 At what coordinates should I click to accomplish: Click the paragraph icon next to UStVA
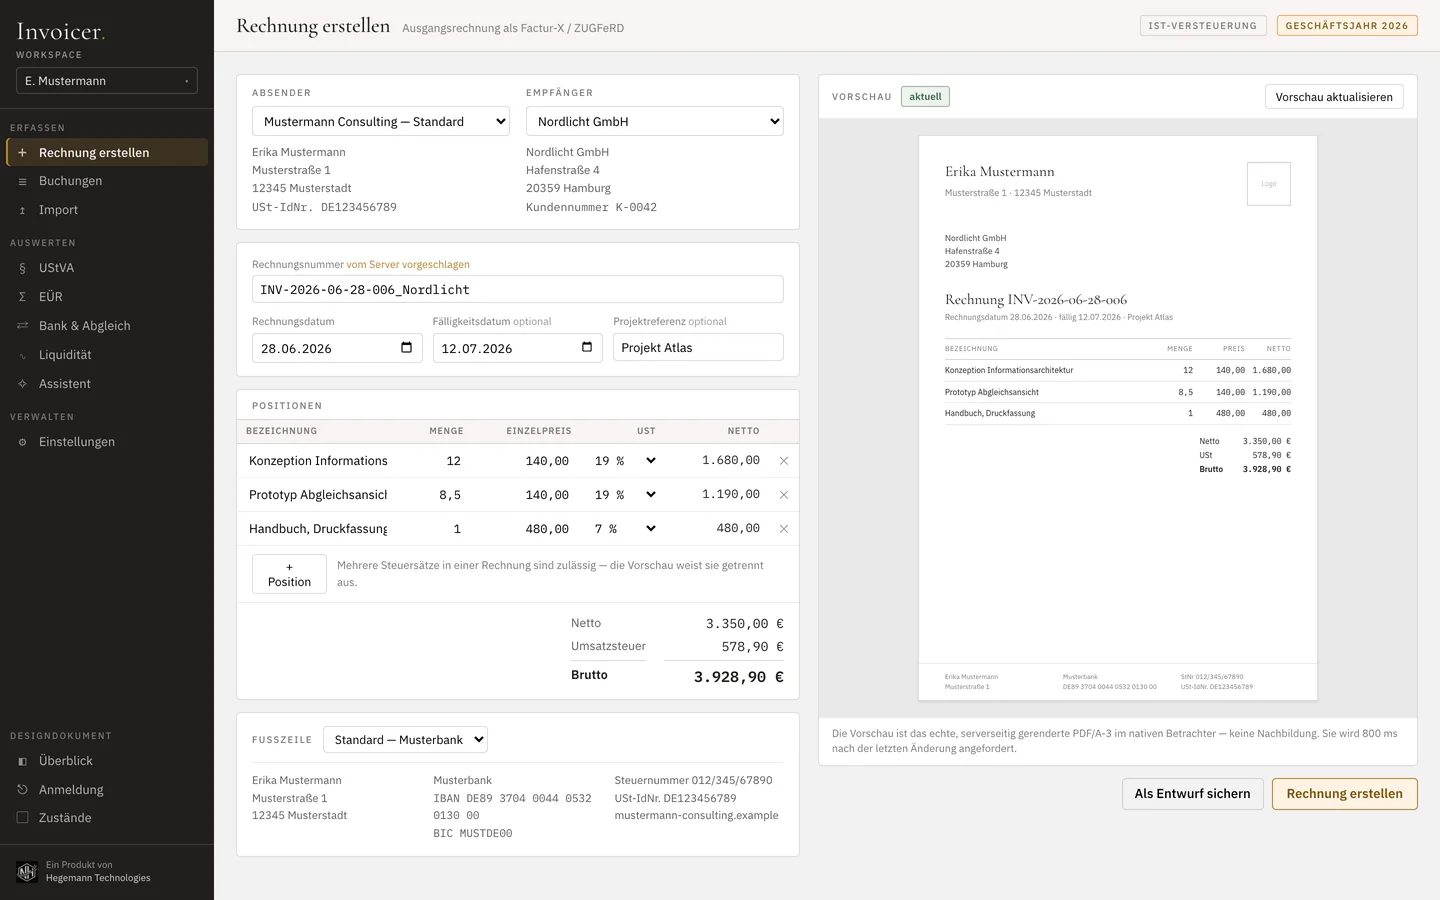click(22, 268)
